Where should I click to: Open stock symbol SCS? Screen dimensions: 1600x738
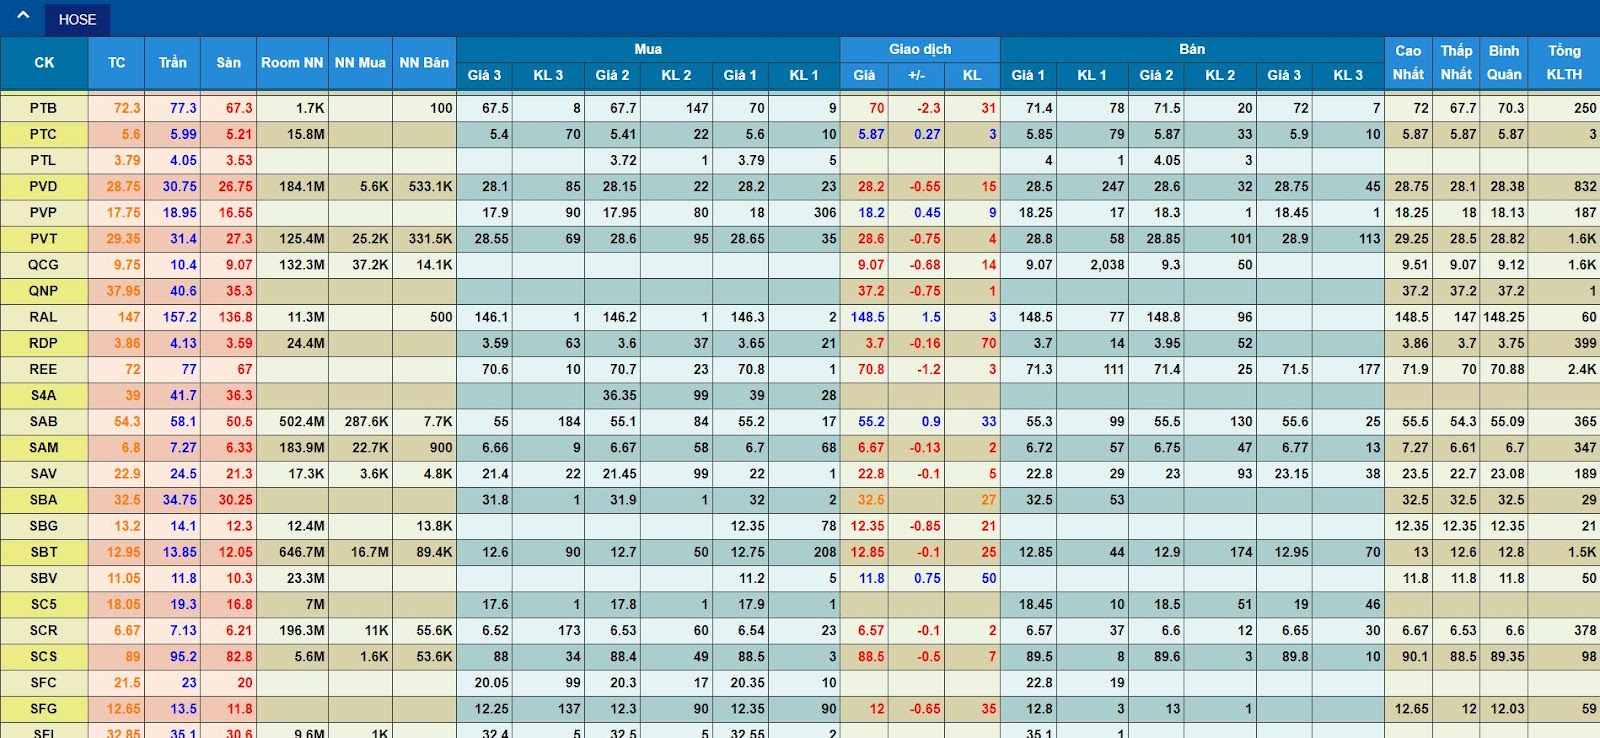[43, 657]
